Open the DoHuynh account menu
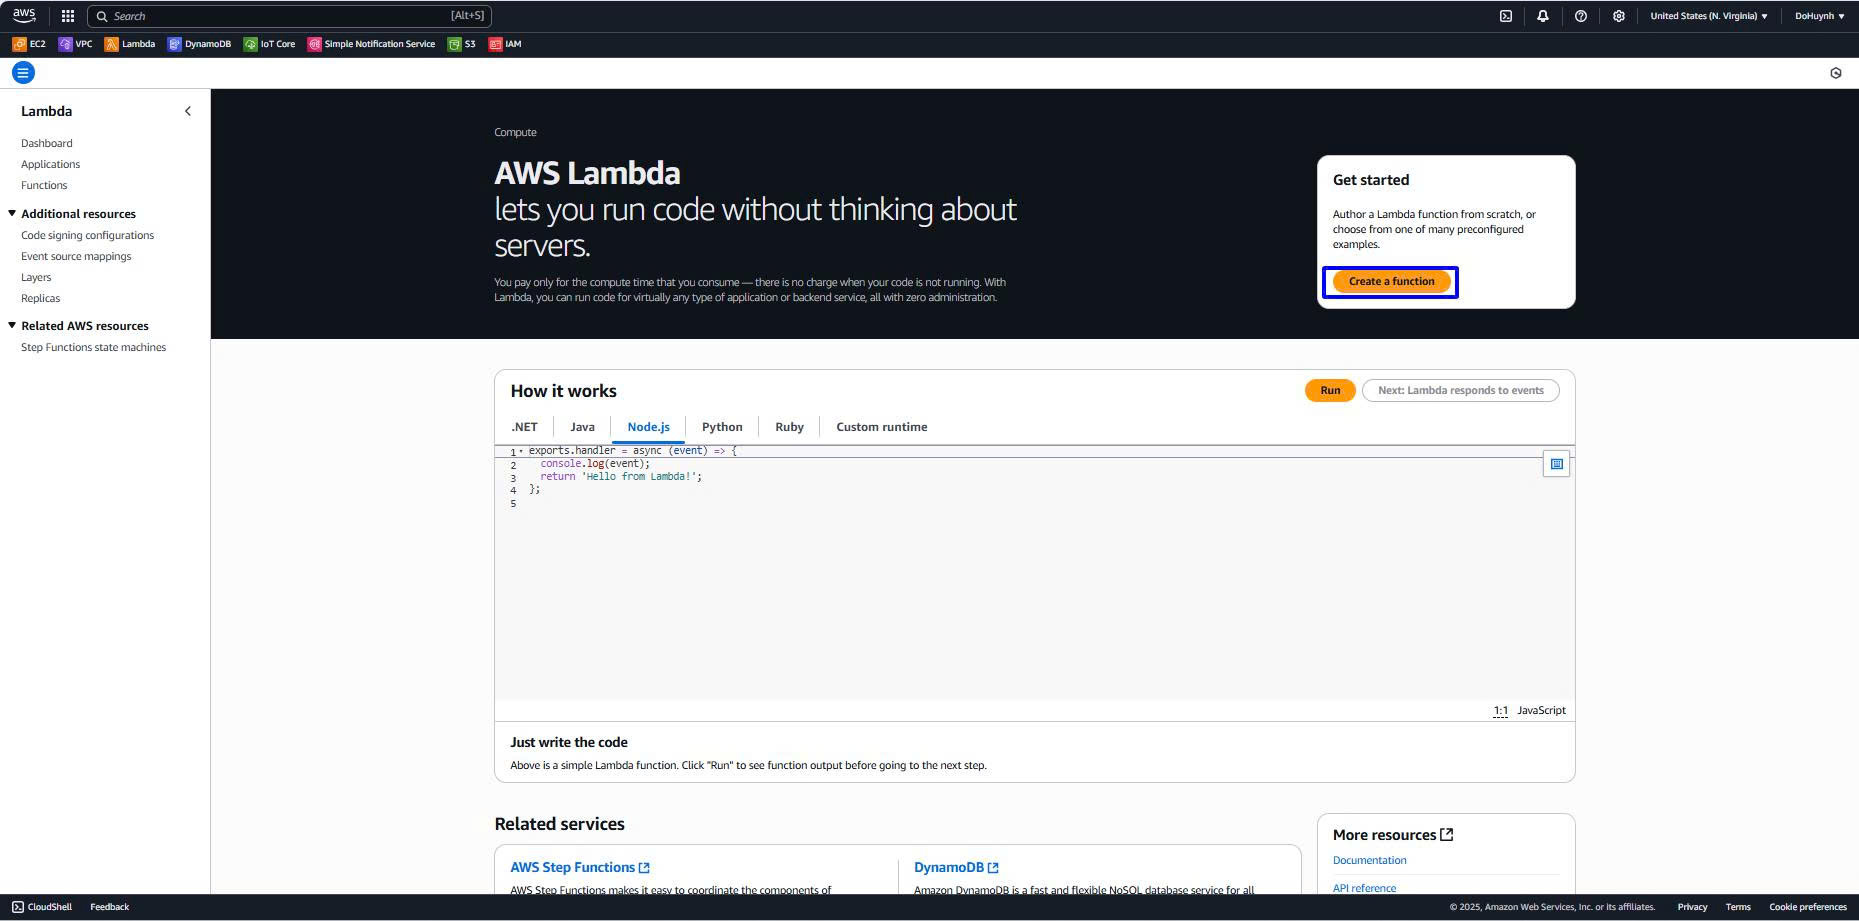 [x=1819, y=16]
